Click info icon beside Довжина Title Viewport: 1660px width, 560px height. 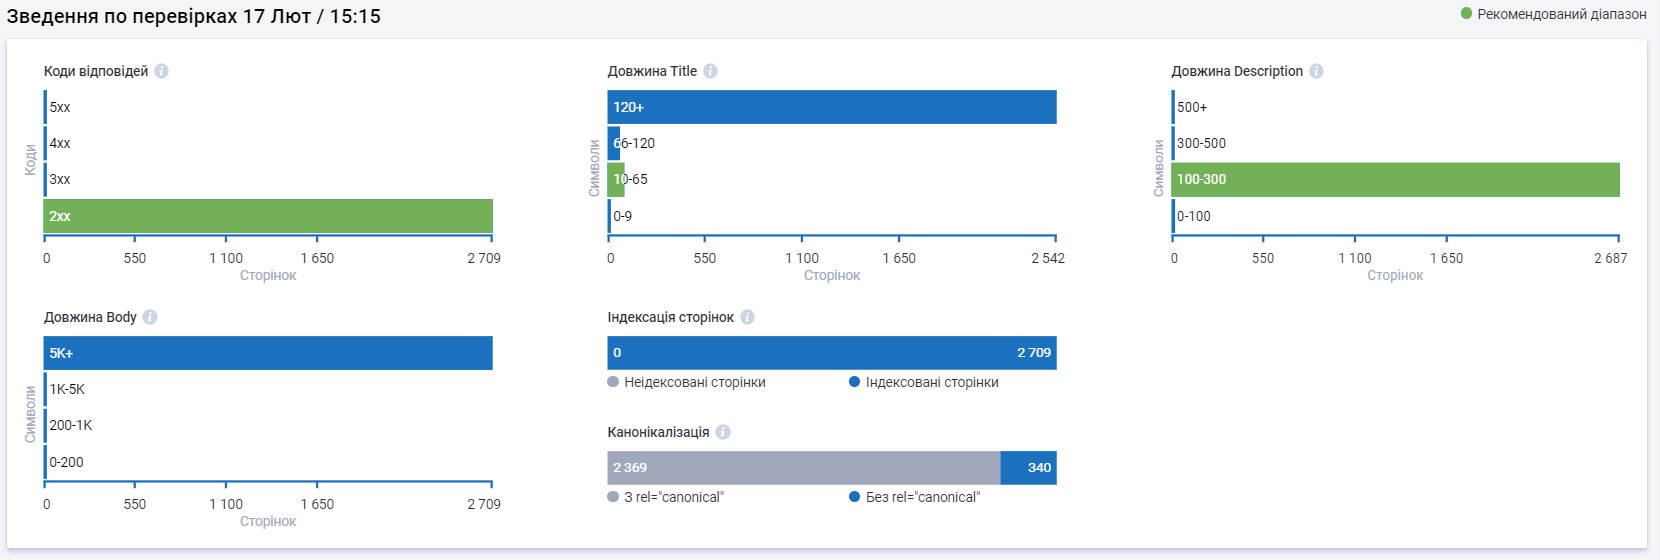pyautogui.click(x=710, y=71)
